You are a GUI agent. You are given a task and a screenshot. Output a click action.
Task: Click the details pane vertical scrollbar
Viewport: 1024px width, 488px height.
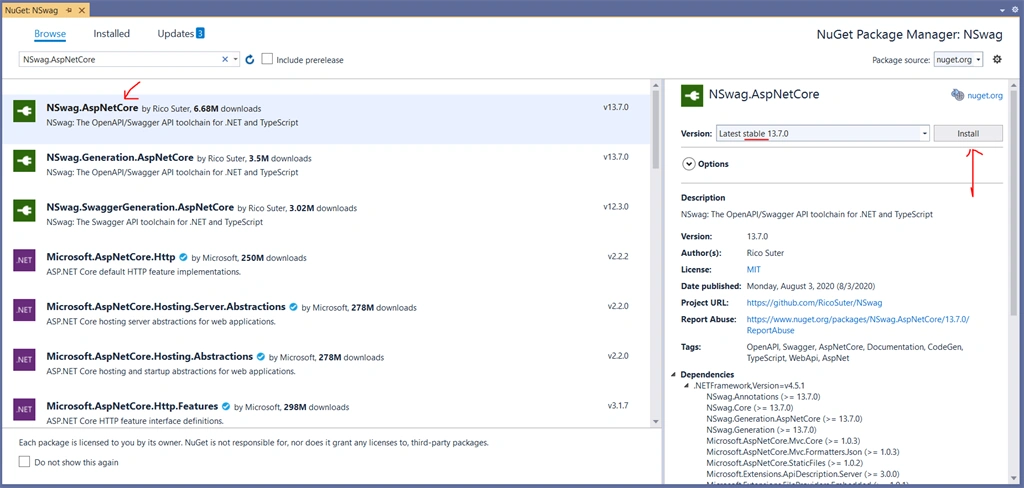[x=1013, y=203]
